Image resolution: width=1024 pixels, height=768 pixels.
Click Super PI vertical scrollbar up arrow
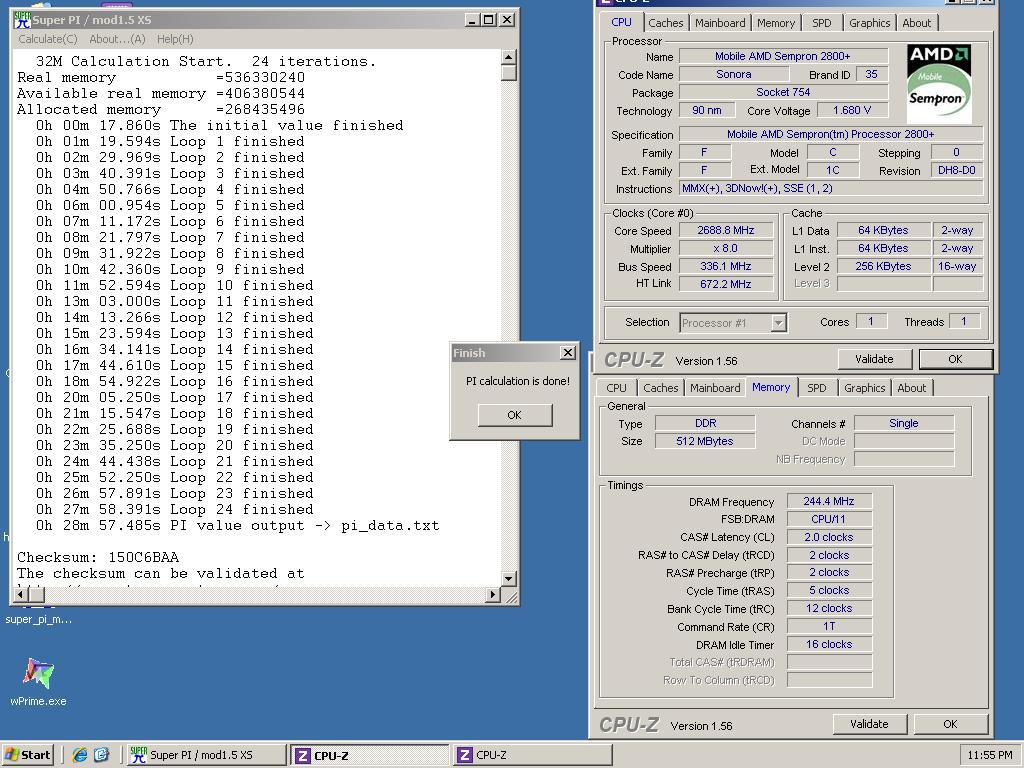(509, 57)
